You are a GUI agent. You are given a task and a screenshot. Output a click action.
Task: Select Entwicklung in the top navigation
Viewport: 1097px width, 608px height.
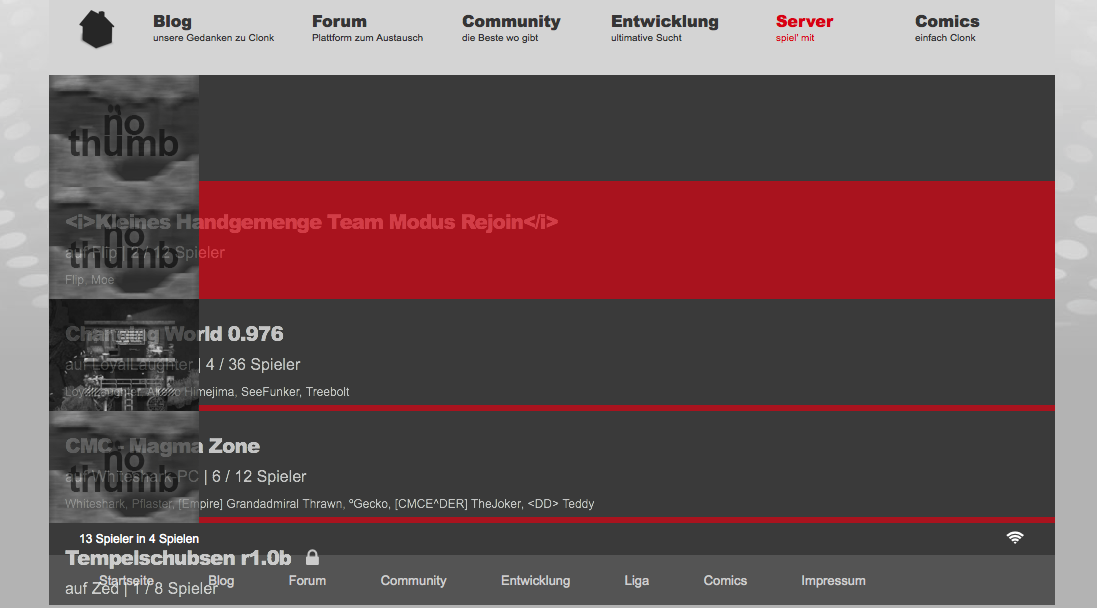[x=664, y=22]
